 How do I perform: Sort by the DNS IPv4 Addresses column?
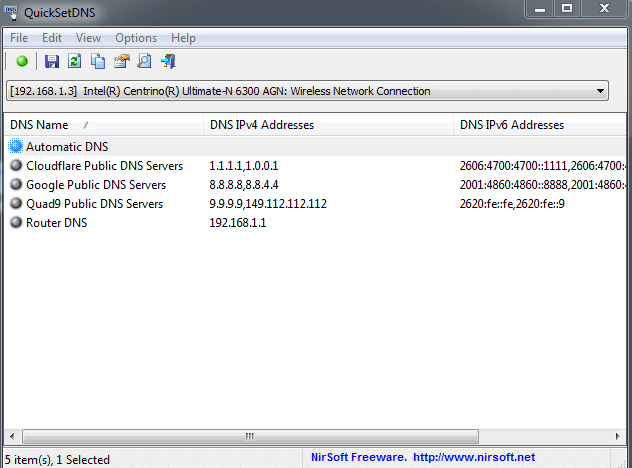[262, 125]
